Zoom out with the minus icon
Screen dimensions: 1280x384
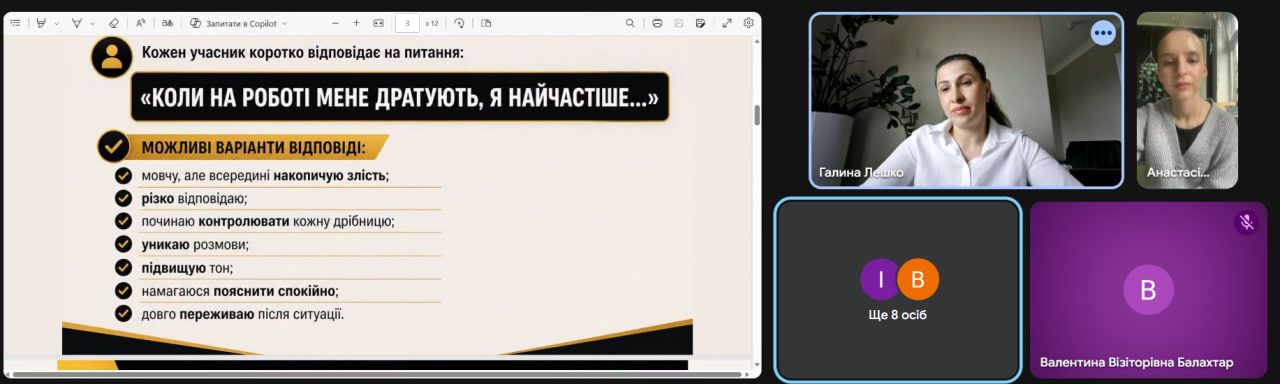tap(334, 22)
